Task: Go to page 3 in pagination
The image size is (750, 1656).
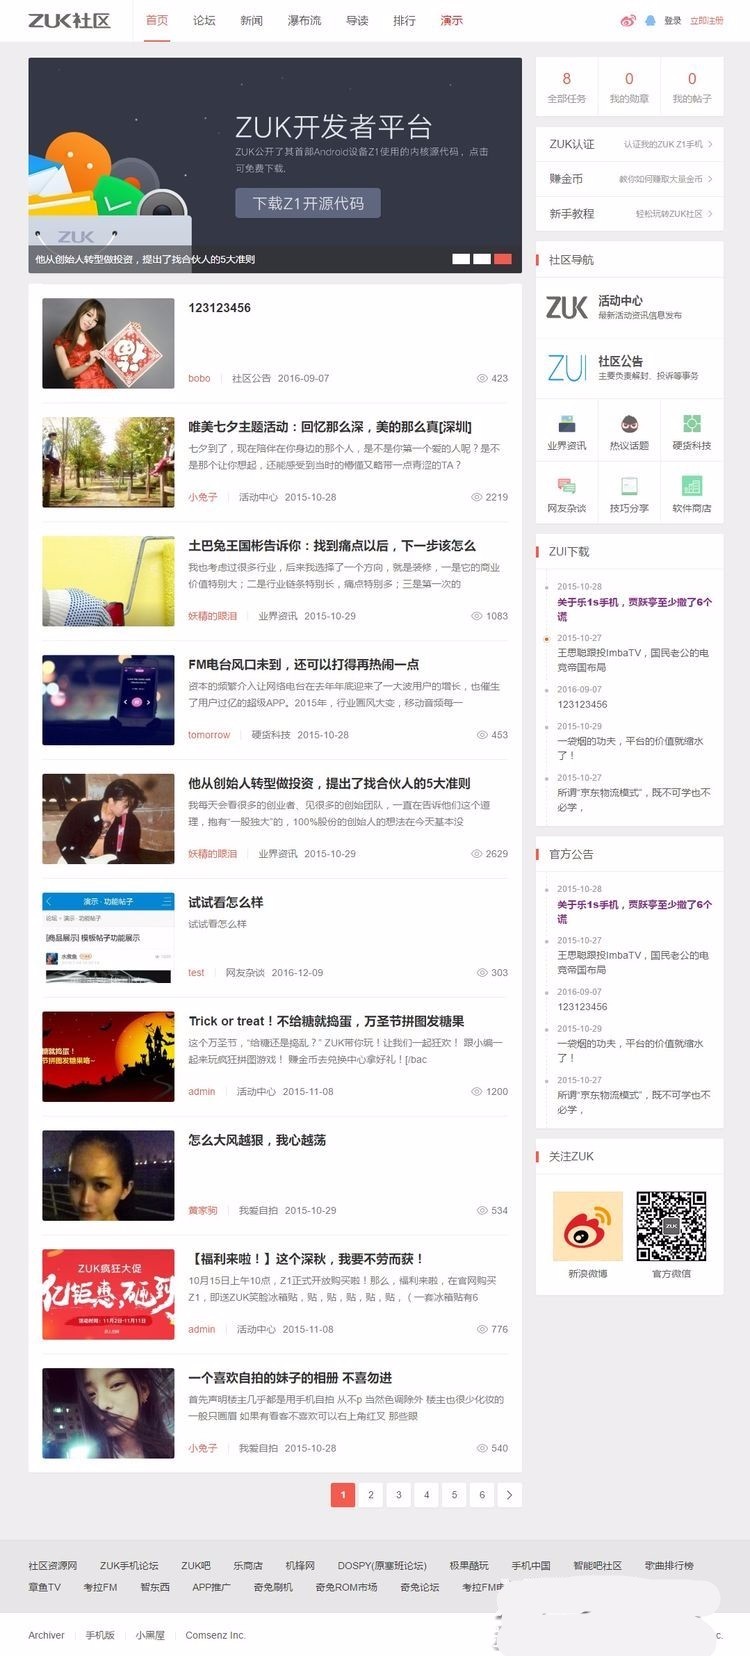Action: [399, 1495]
